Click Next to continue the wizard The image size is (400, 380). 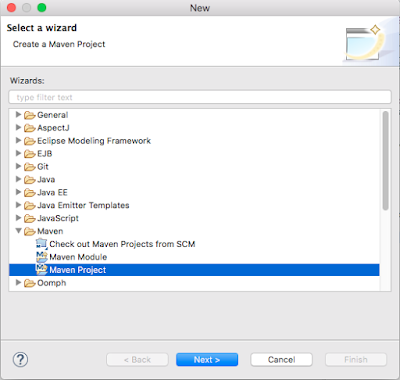point(207,360)
